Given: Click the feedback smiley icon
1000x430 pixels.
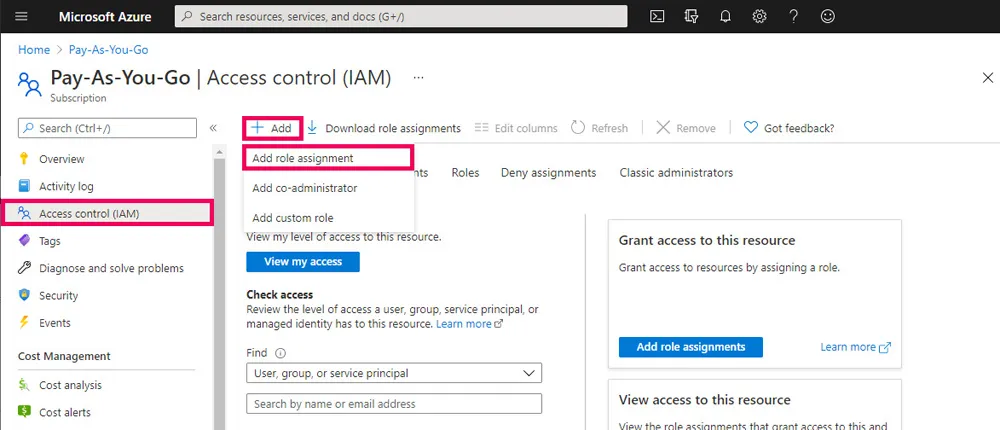Looking at the screenshot, I should click(x=828, y=17).
